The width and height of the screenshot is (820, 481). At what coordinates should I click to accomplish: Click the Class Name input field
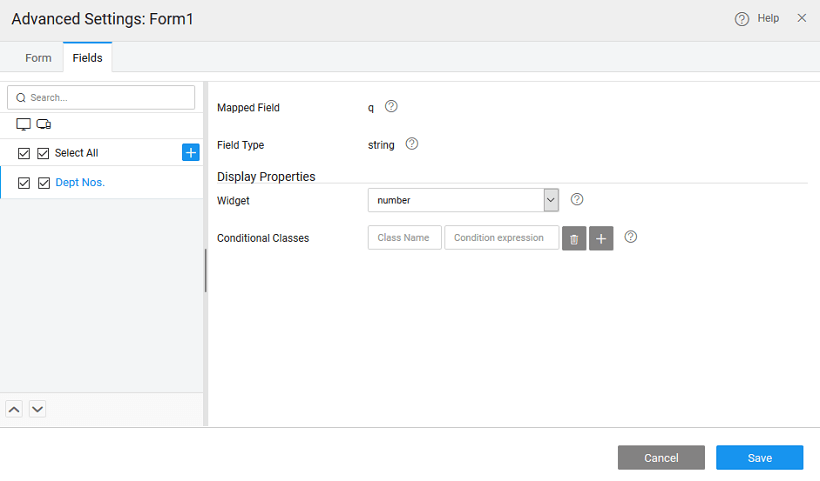[404, 237]
